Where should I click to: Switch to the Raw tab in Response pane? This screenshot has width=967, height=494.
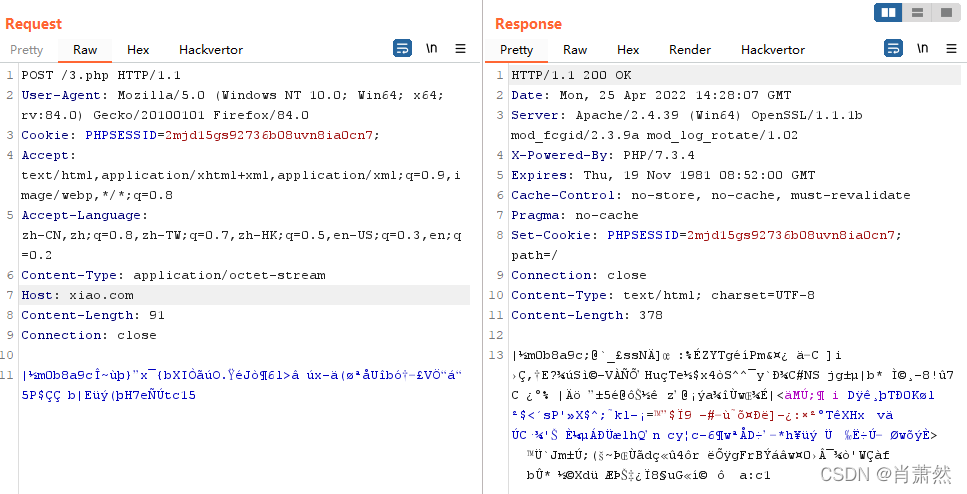click(575, 50)
